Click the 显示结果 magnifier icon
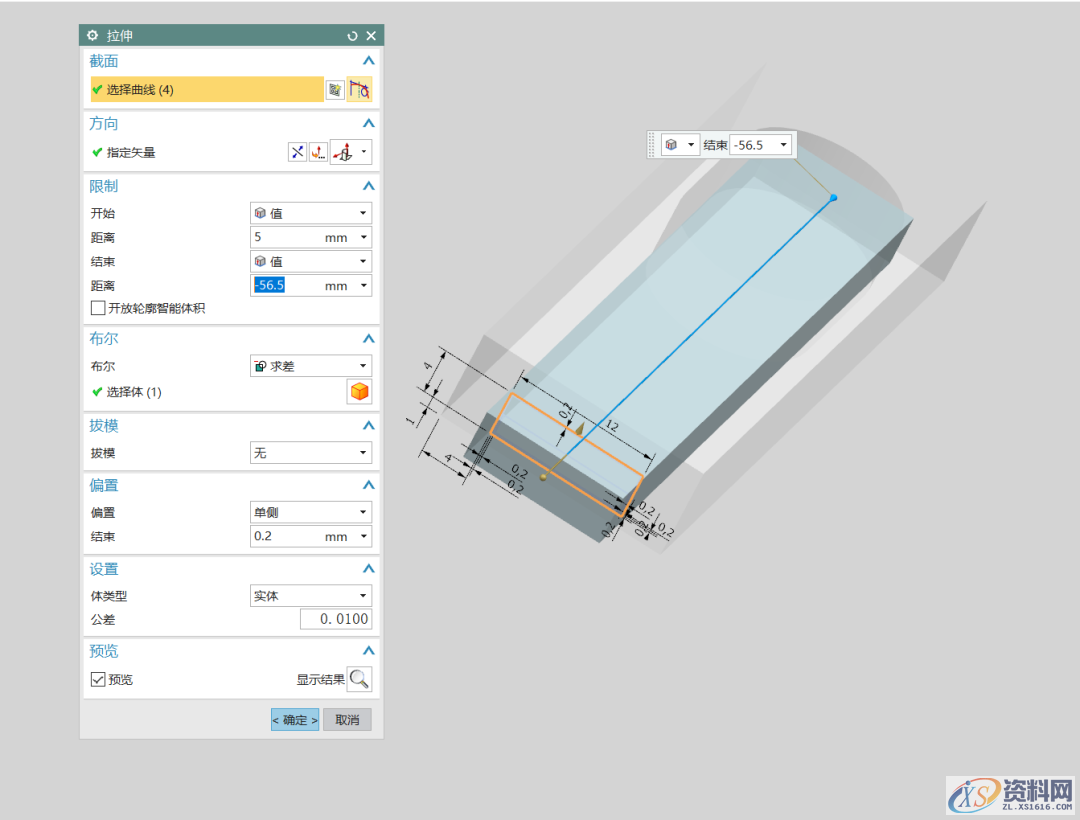This screenshot has height=820, width=1080. tap(359, 680)
